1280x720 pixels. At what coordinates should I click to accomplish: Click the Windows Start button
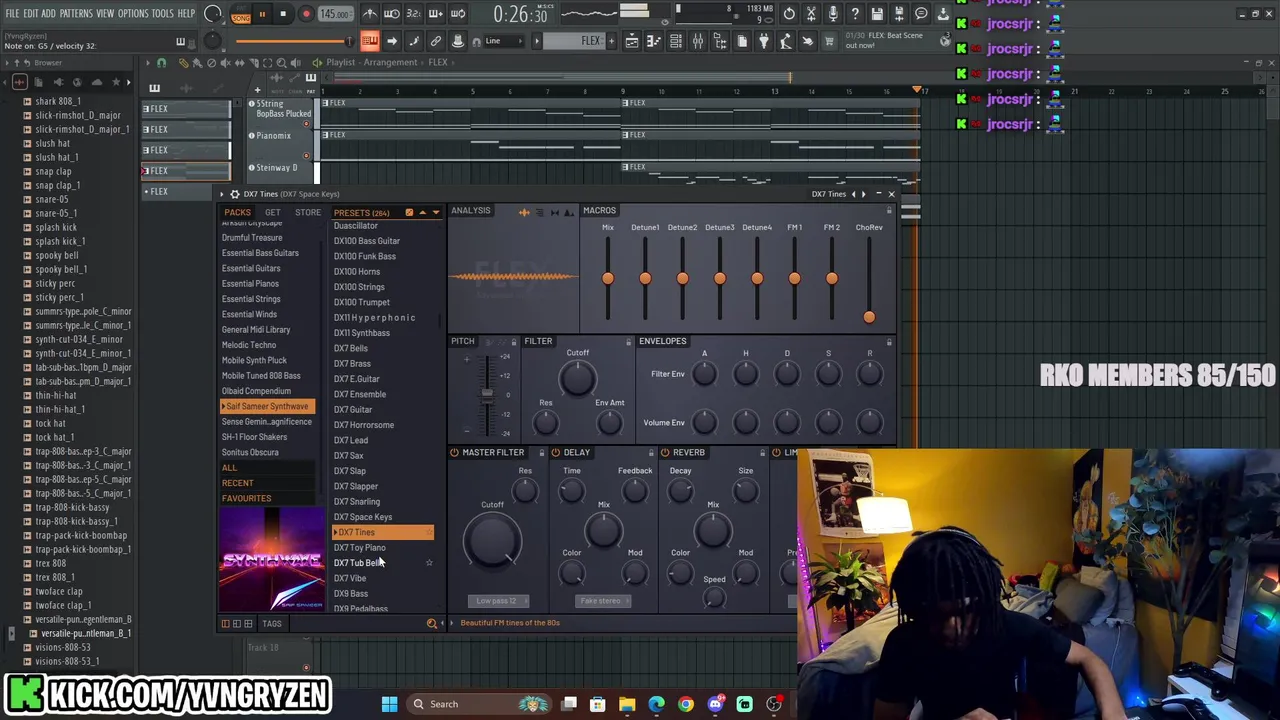tap(389, 704)
